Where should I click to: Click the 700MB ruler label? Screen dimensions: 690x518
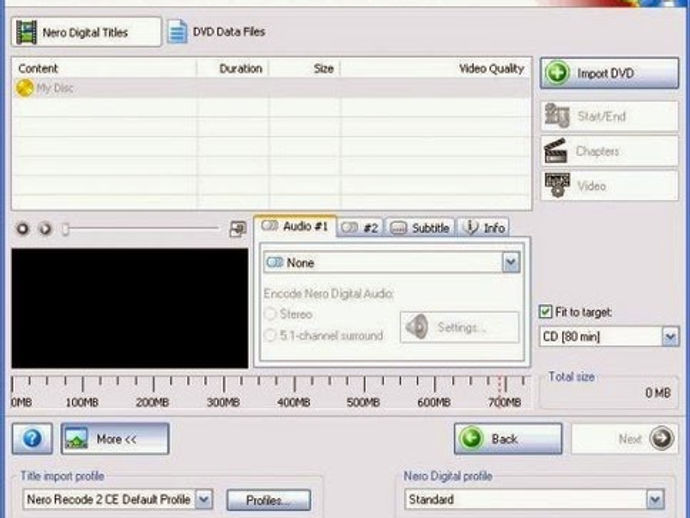[504, 402]
